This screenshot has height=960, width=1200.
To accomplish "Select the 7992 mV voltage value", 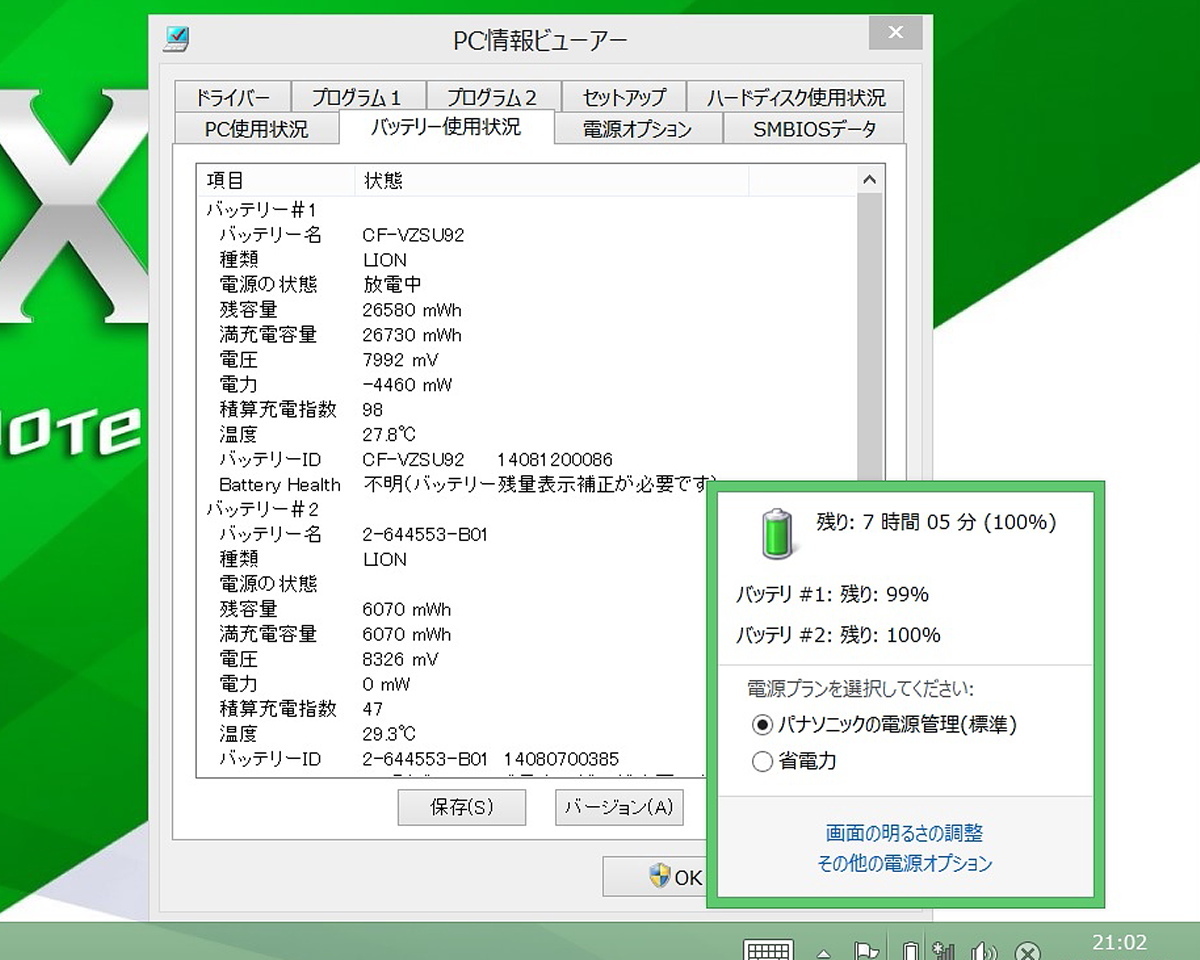I will (400, 360).
